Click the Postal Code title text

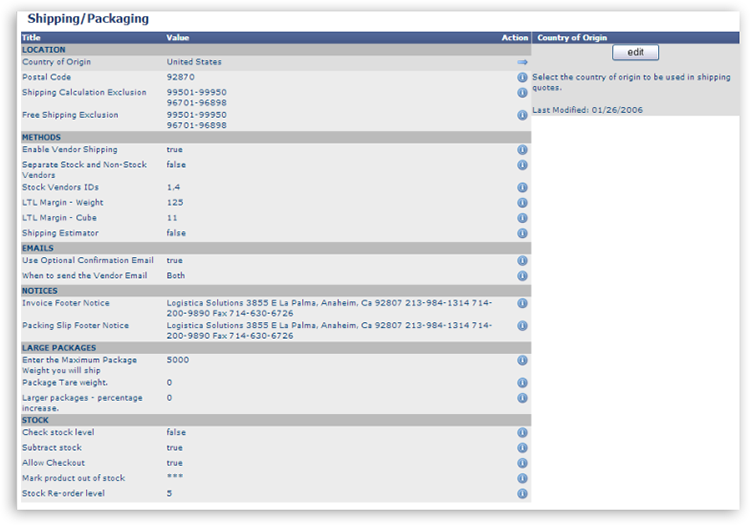(46, 77)
